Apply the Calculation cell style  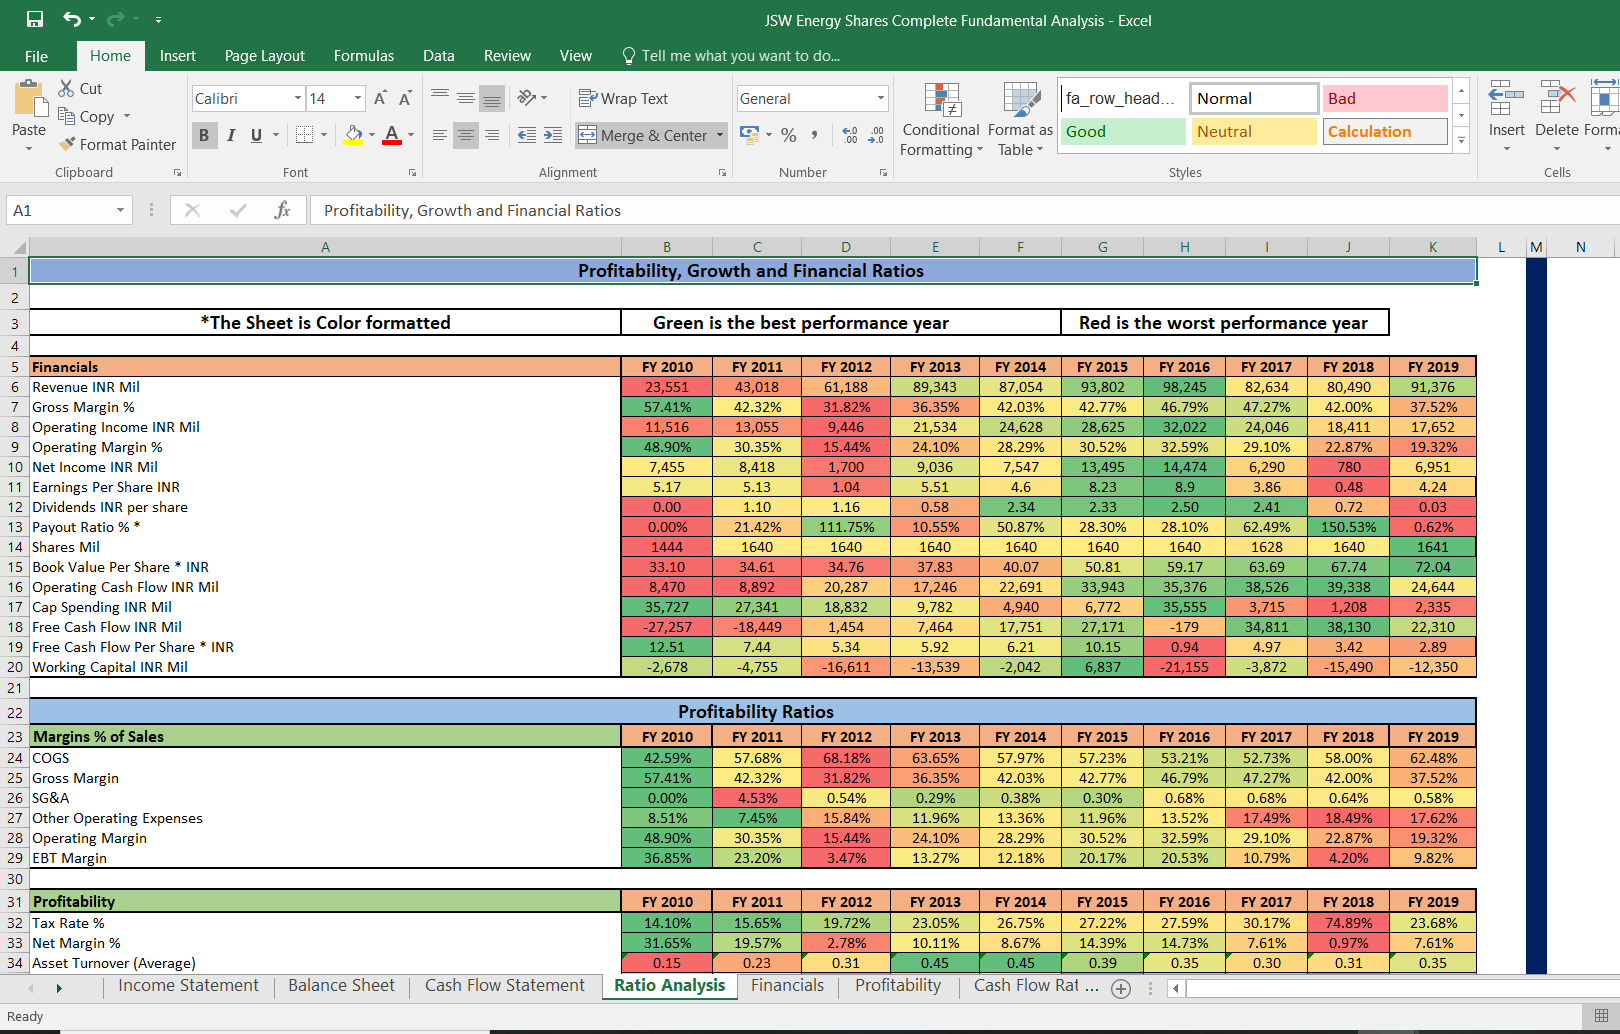tap(1385, 131)
